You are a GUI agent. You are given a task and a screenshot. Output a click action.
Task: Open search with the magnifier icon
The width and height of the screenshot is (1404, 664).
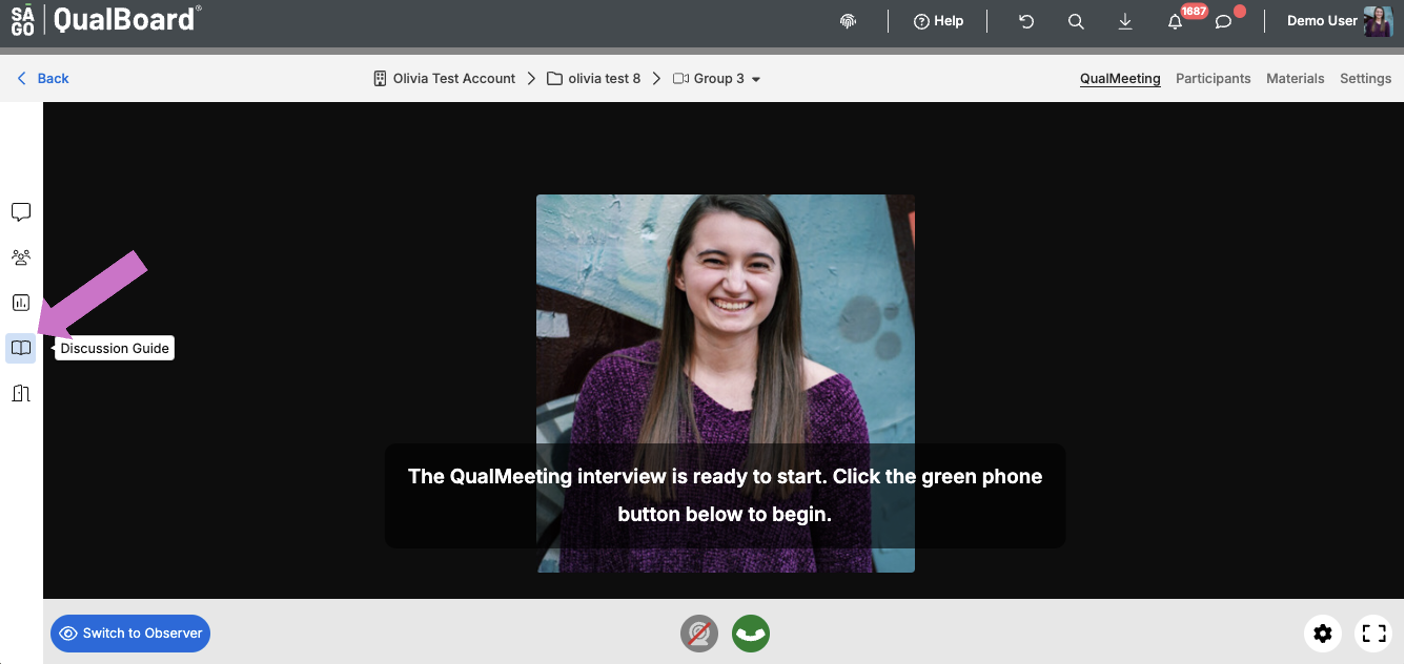[1076, 21]
